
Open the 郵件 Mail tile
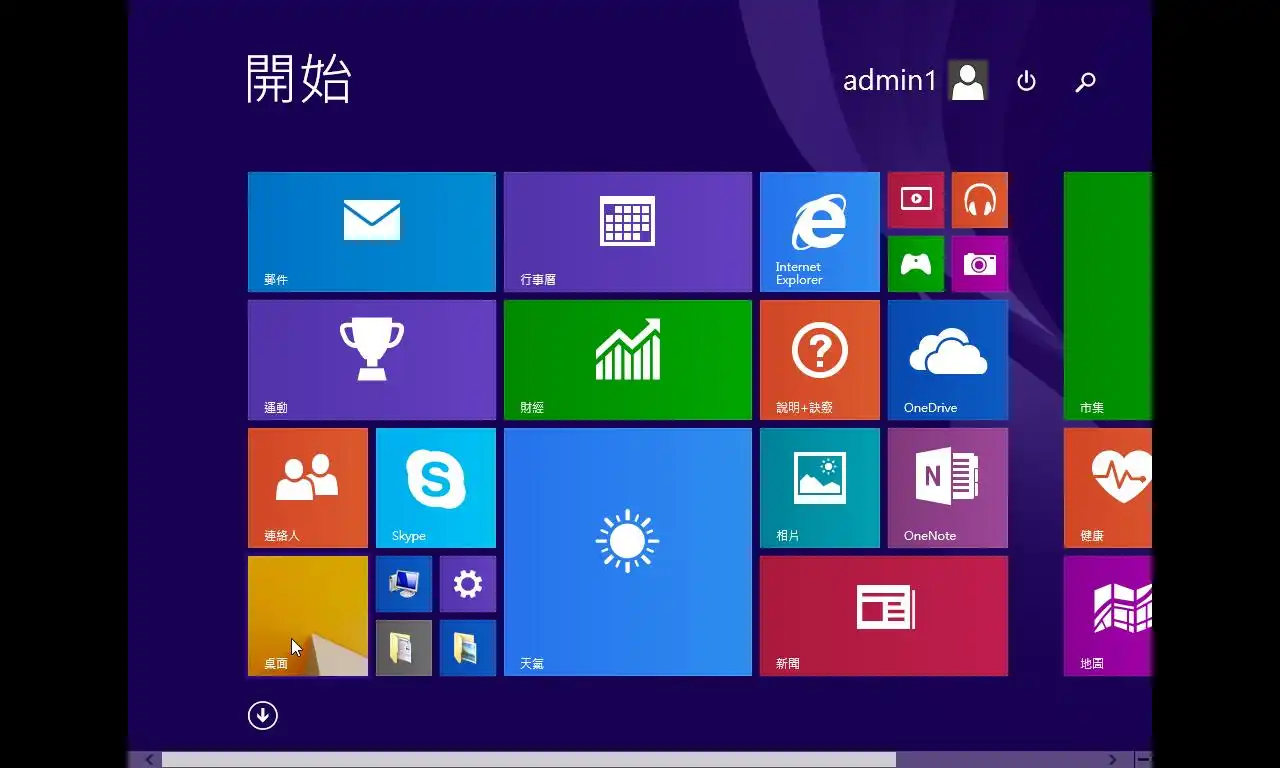(x=372, y=232)
